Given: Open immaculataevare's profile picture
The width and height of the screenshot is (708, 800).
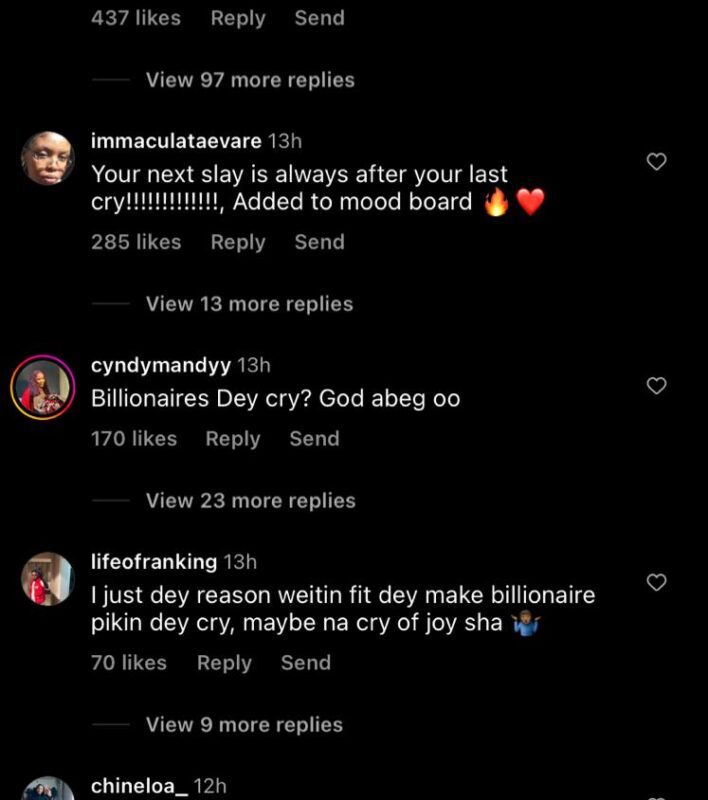Looking at the screenshot, I should (47, 160).
